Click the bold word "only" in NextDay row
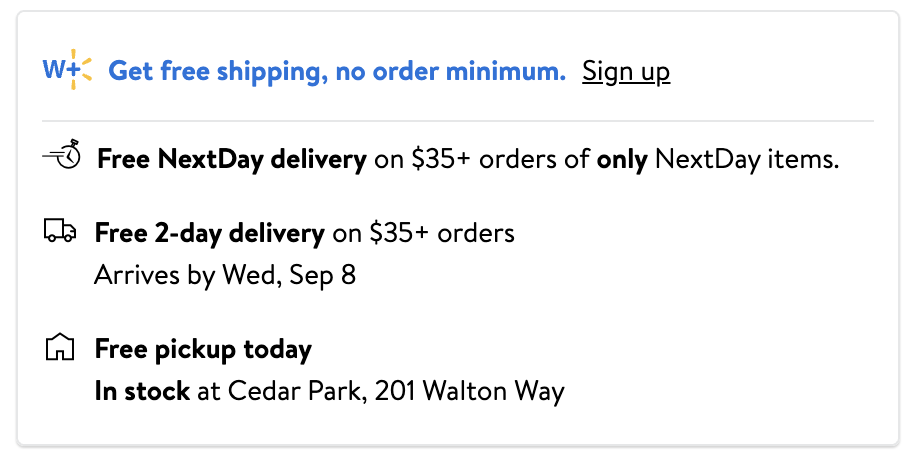918x460 pixels. pos(622,159)
